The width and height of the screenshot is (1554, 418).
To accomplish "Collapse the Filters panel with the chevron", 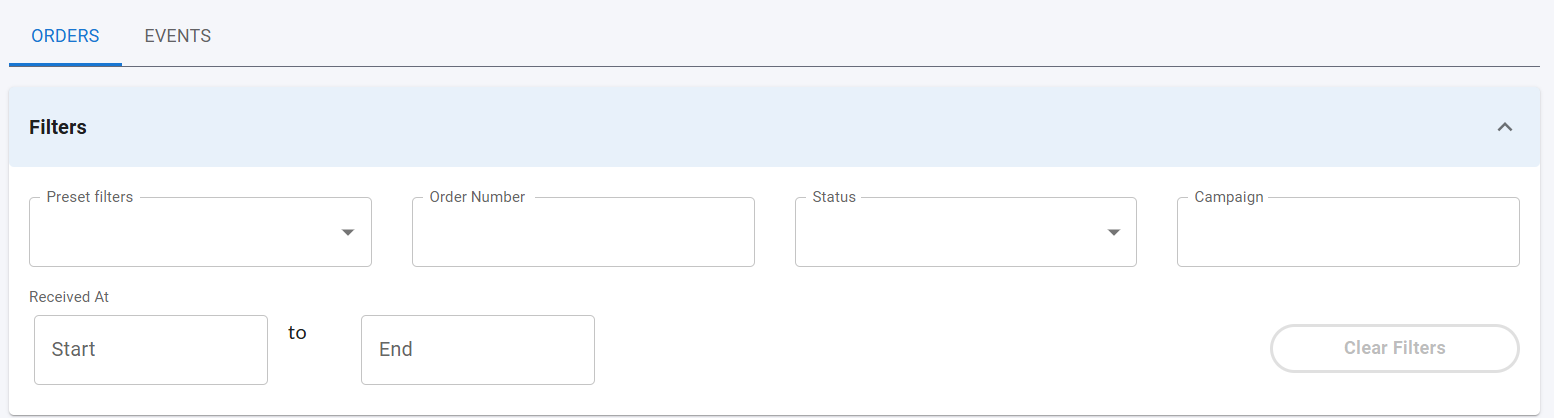I will point(1504,127).
